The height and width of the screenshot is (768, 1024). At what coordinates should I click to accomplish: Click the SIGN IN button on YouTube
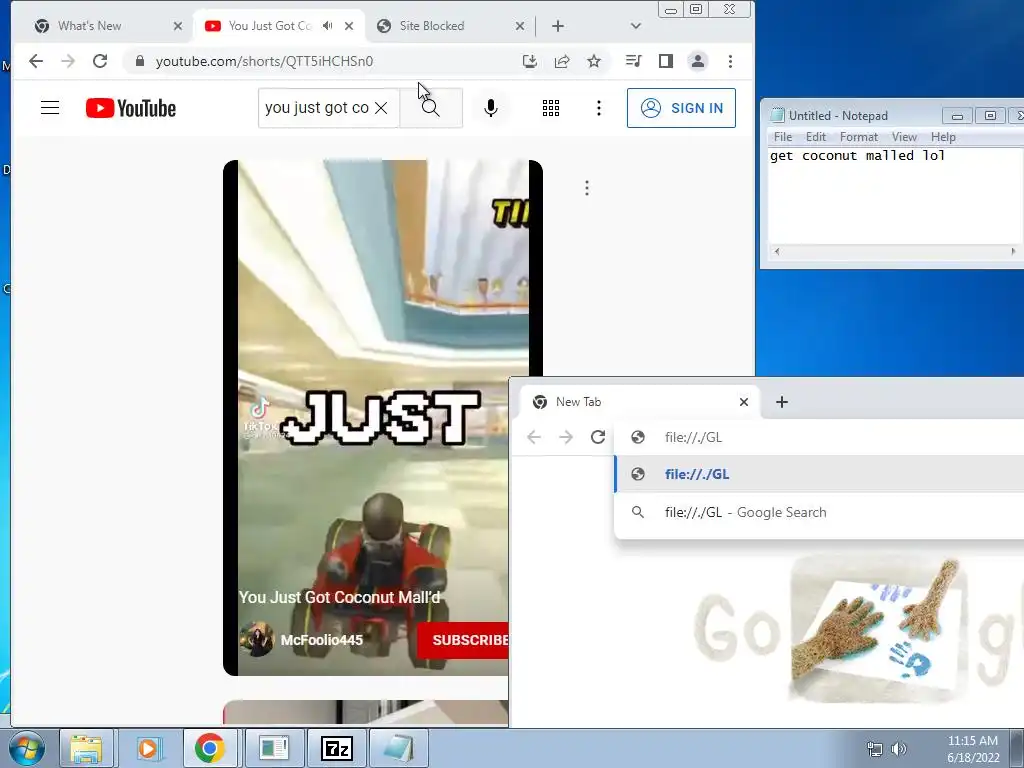tap(681, 108)
